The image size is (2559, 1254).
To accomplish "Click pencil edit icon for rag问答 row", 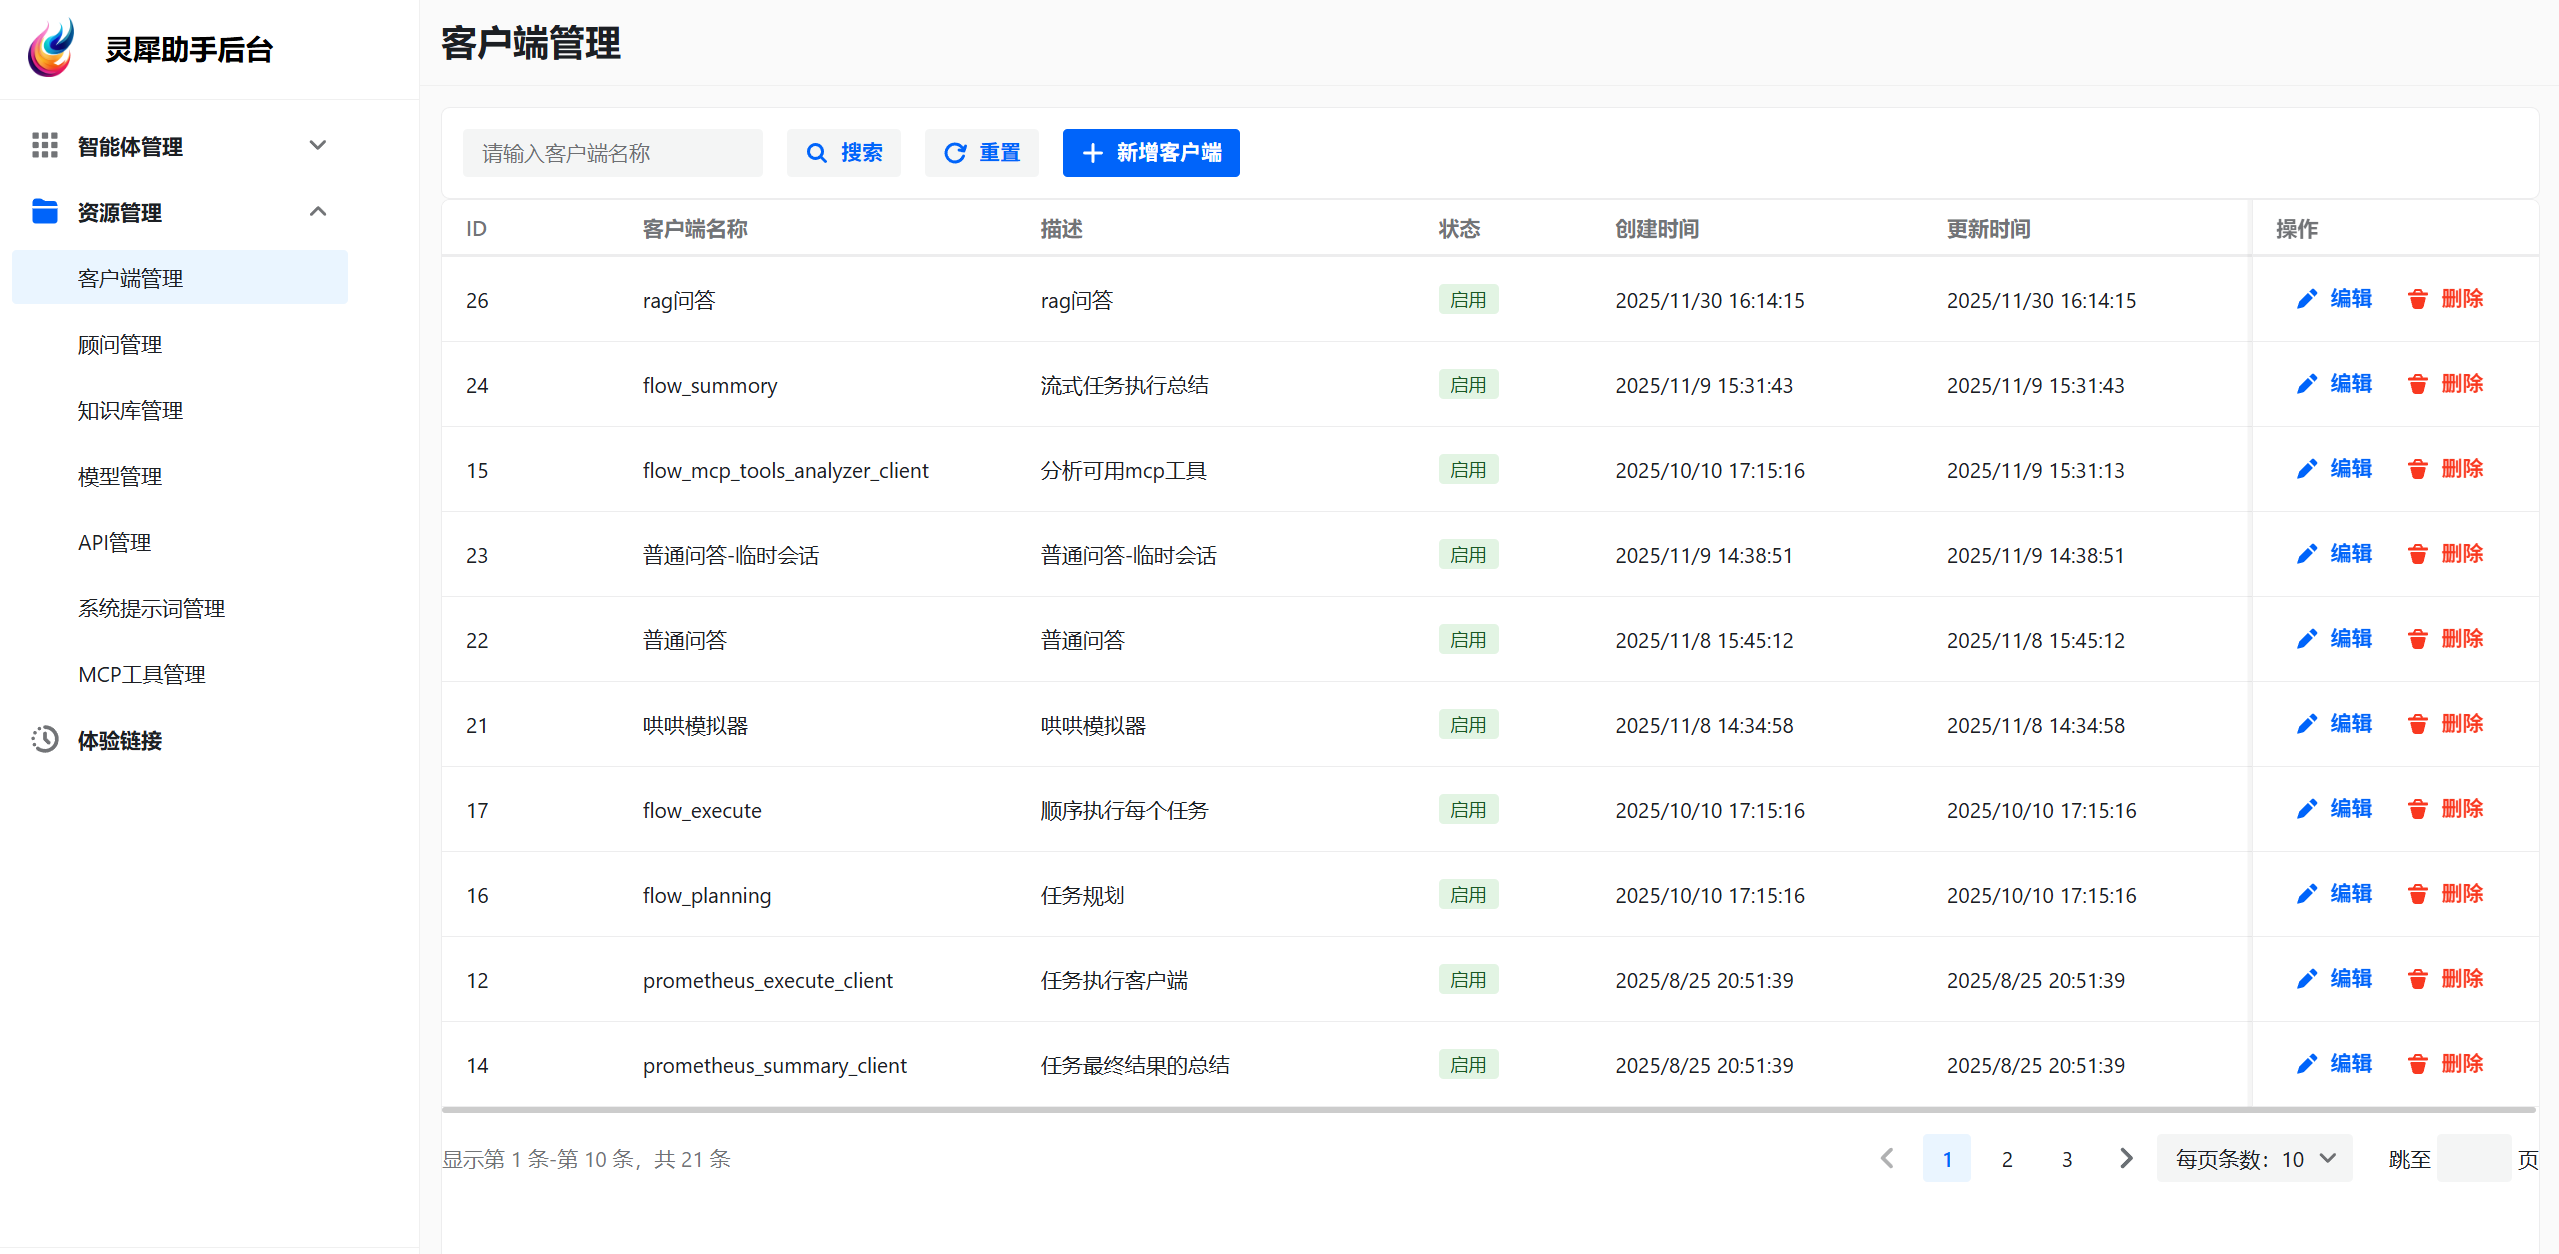I will [2306, 300].
